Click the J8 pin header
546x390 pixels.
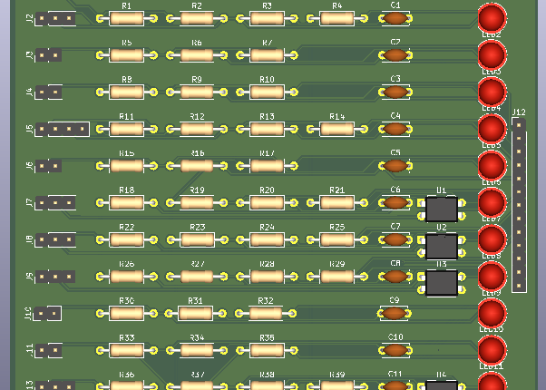[56, 240]
